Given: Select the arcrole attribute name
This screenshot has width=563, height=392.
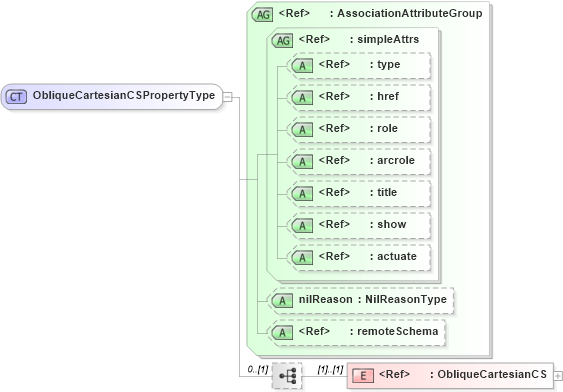Looking at the screenshot, I should pos(396,160).
